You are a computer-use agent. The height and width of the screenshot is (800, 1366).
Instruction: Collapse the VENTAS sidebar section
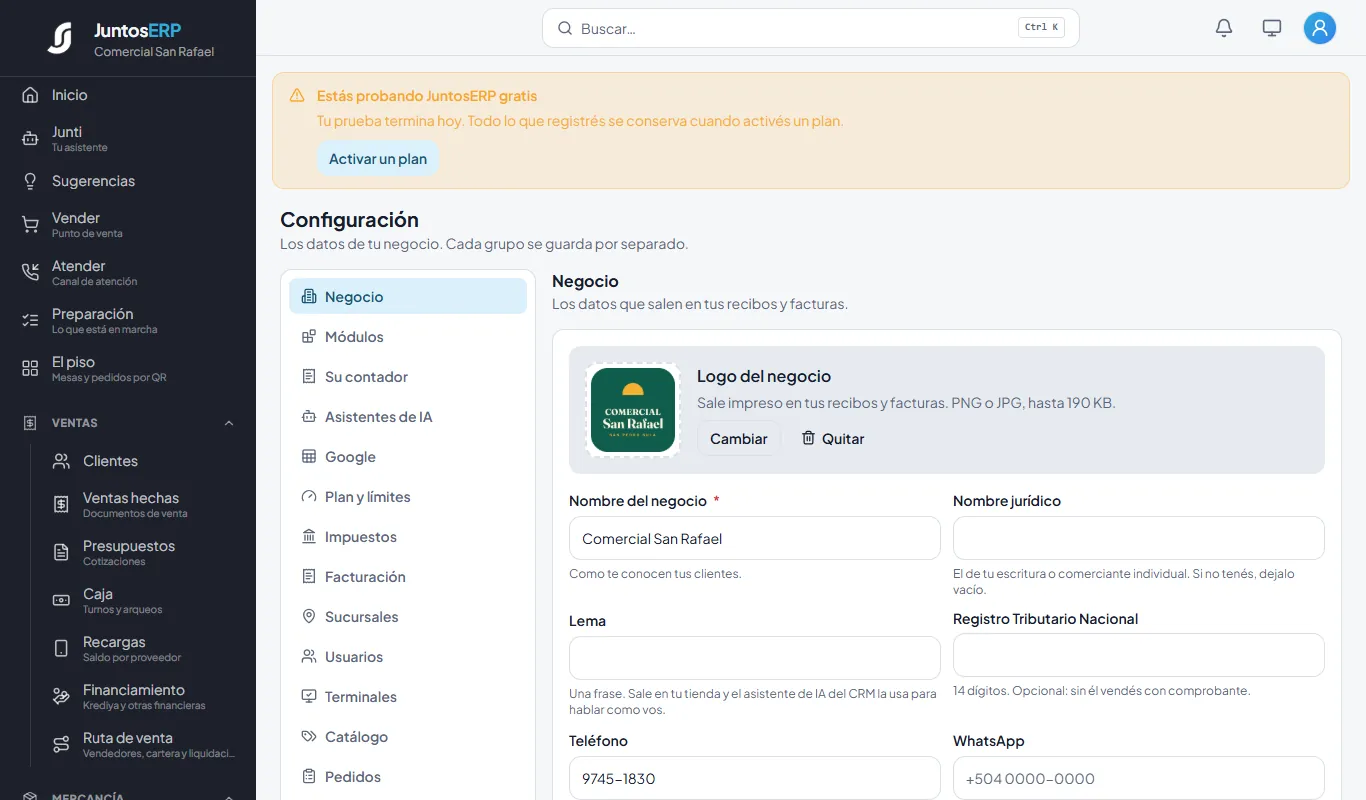[229, 423]
